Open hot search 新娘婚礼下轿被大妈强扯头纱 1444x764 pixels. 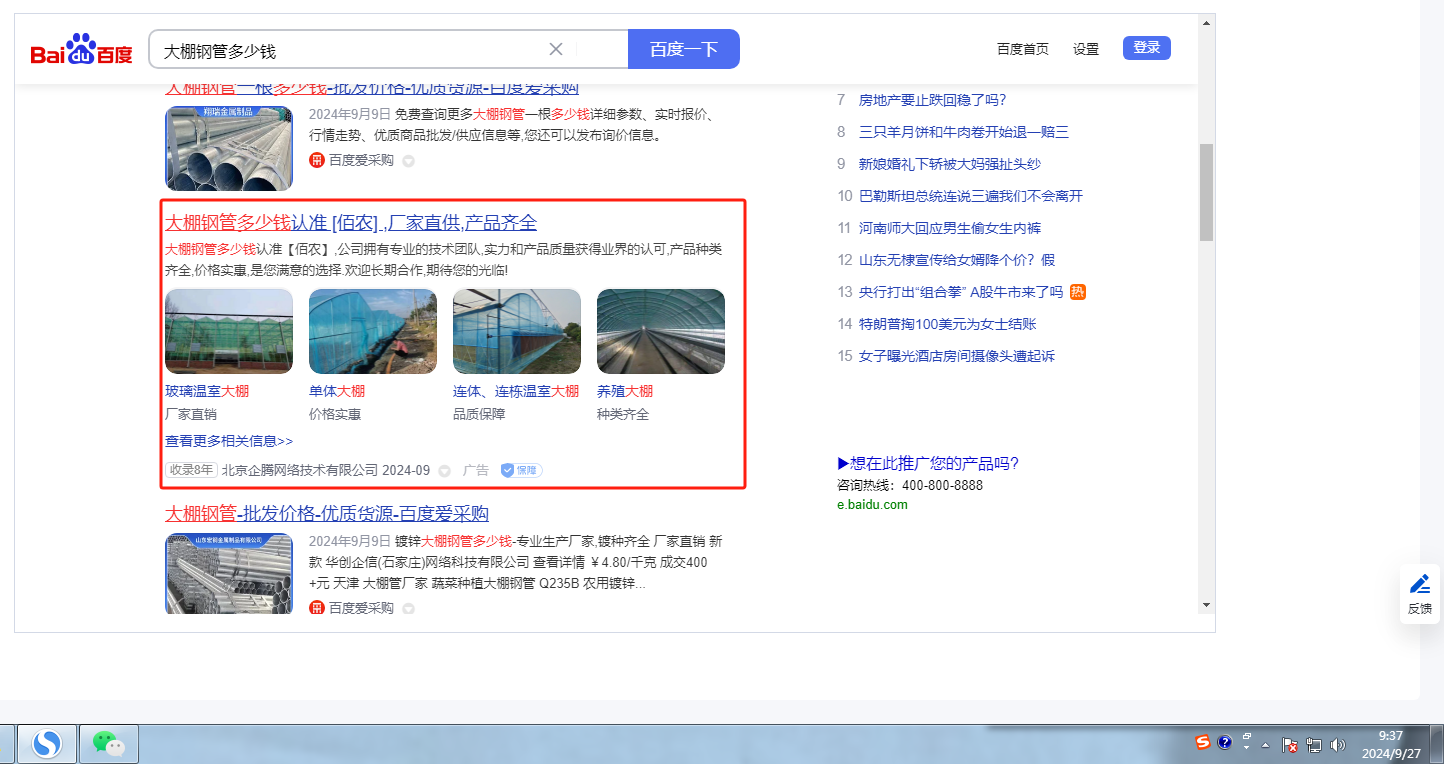[950, 164]
